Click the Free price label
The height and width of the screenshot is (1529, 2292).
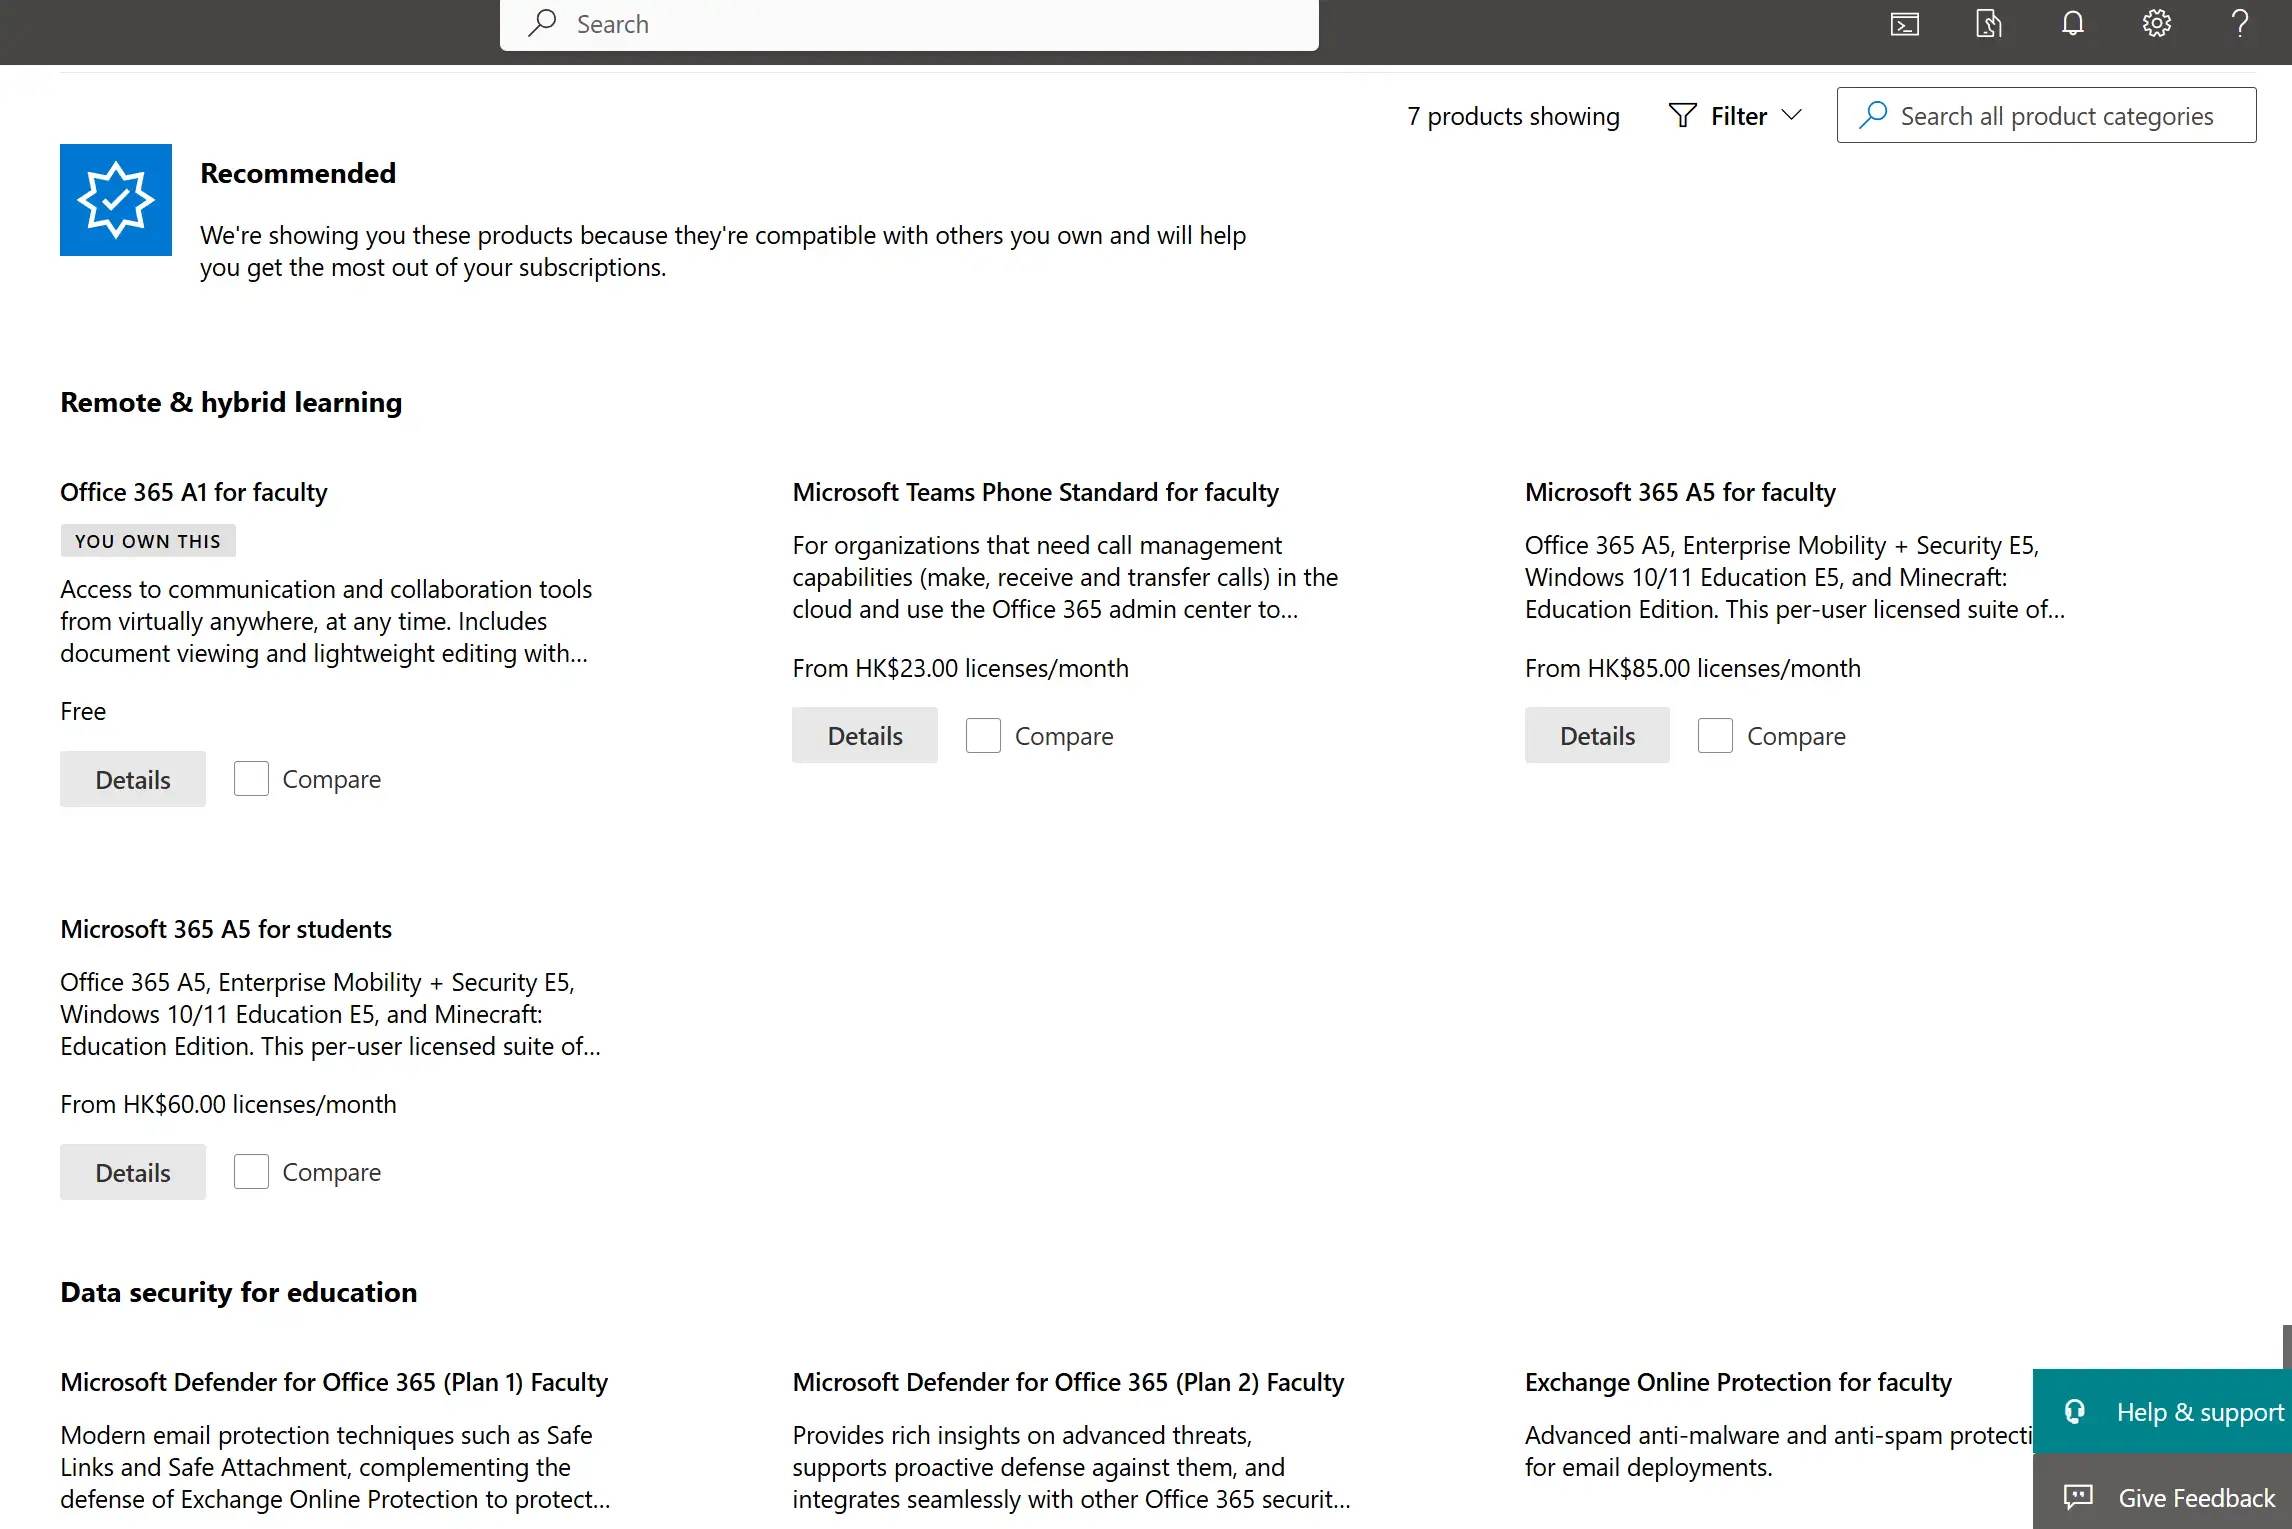tap(83, 711)
